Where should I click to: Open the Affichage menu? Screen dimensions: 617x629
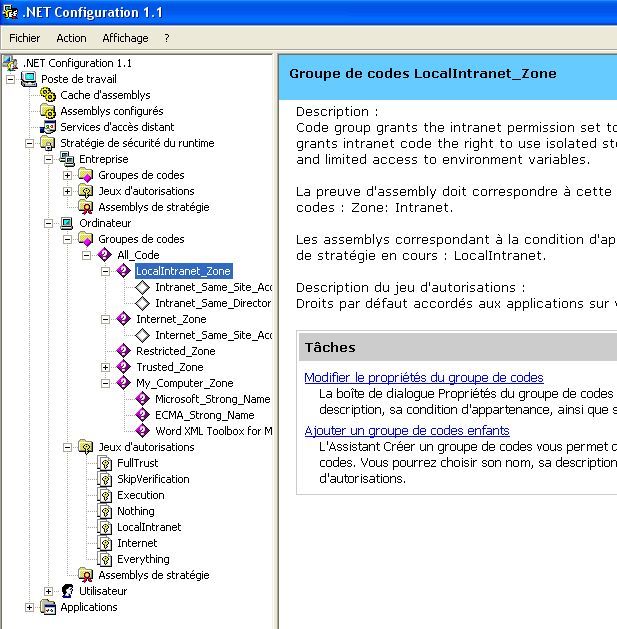125,38
